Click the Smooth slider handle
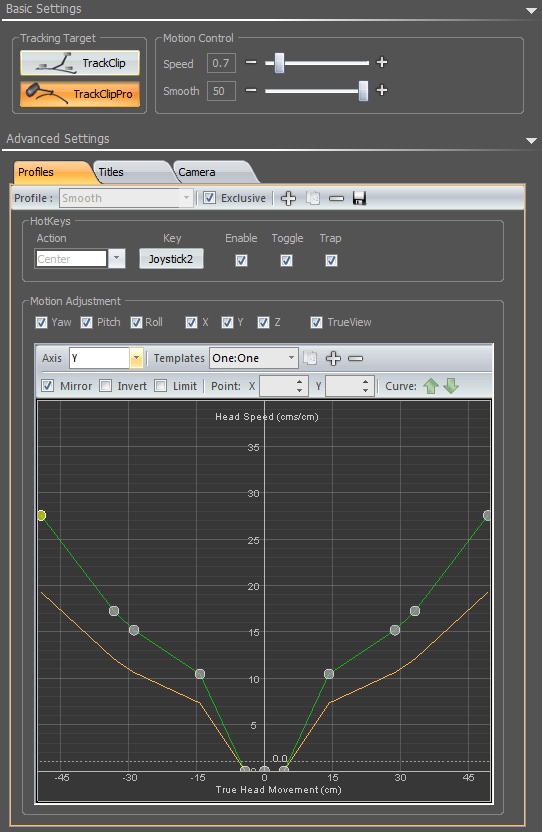Image resolution: width=542 pixels, height=832 pixels. (363, 91)
